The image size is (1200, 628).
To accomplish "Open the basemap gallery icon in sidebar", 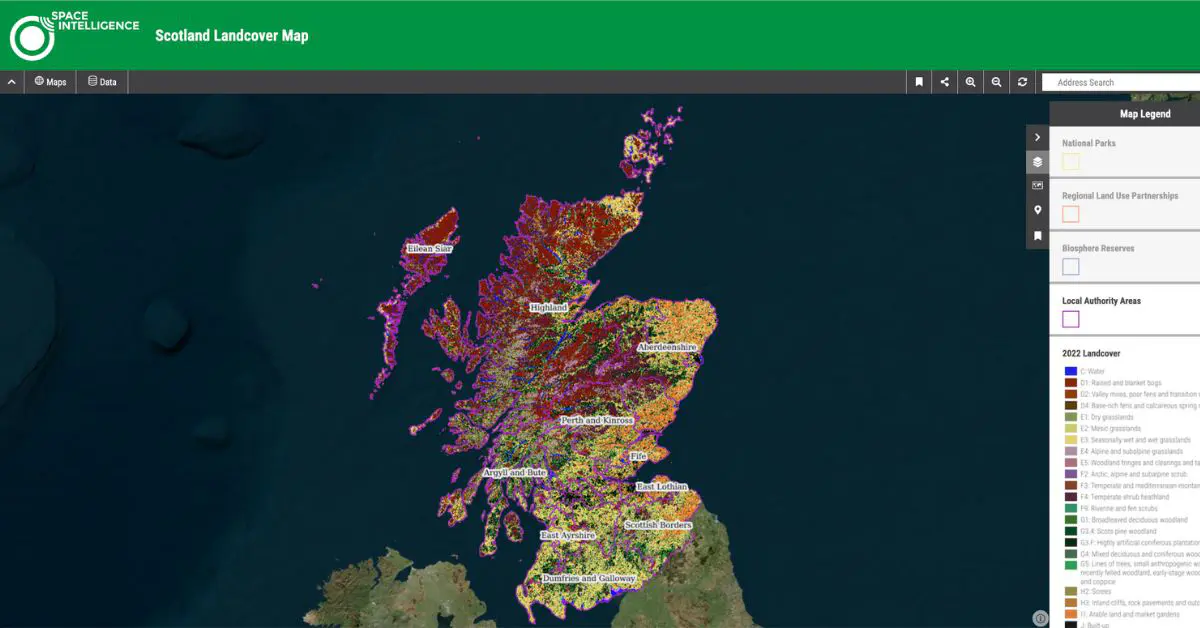I will click(1038, 186).
